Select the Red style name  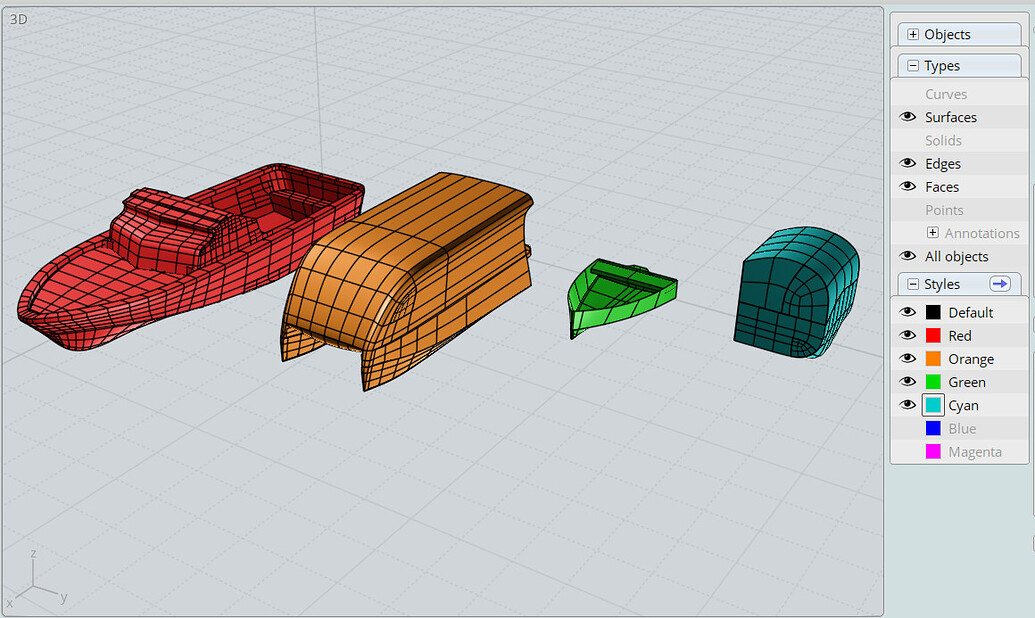click(960, 335)
